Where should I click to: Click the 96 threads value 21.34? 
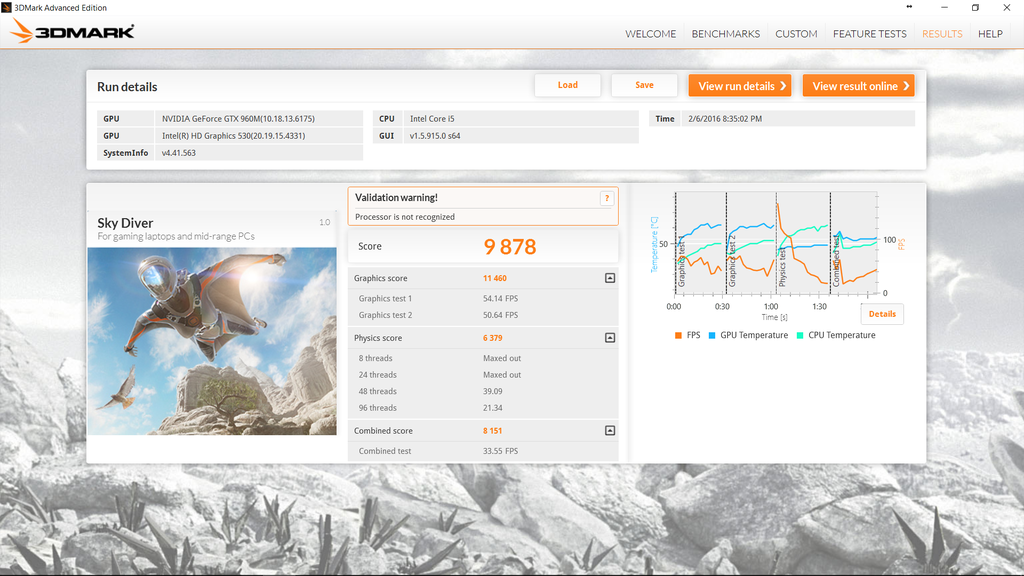tap(493, 408)
